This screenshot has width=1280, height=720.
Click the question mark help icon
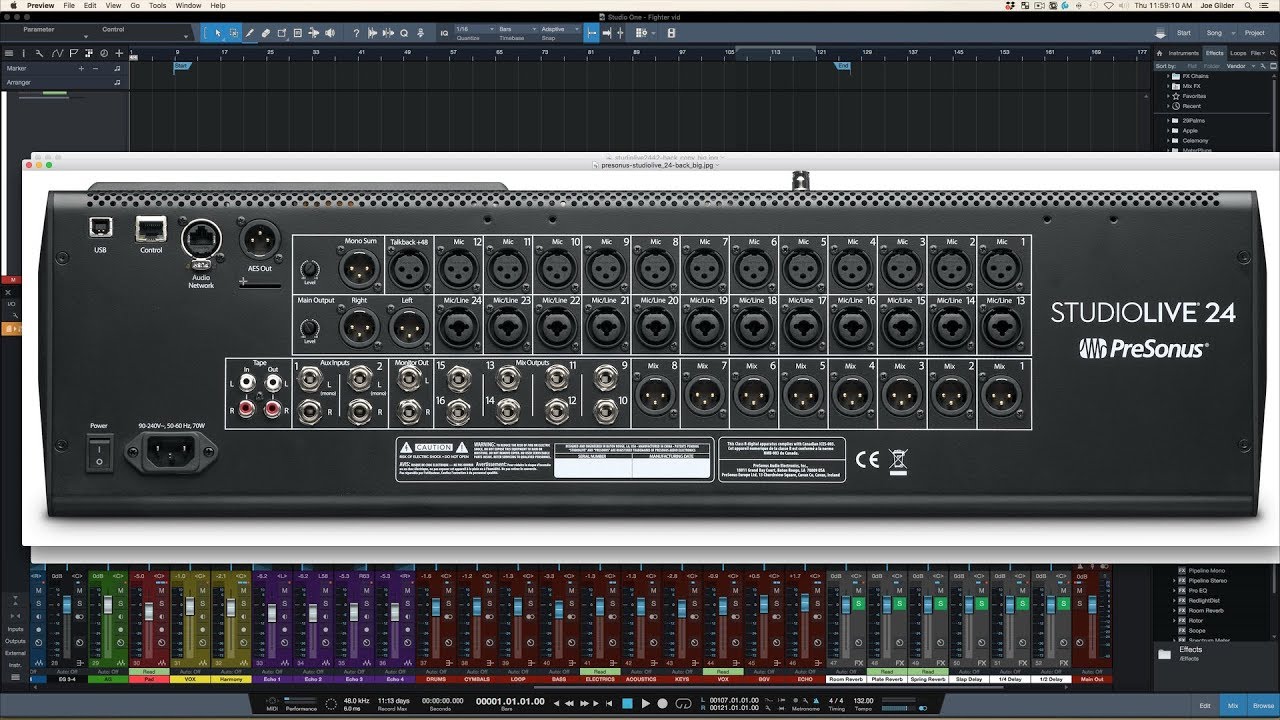click(356, 33)
